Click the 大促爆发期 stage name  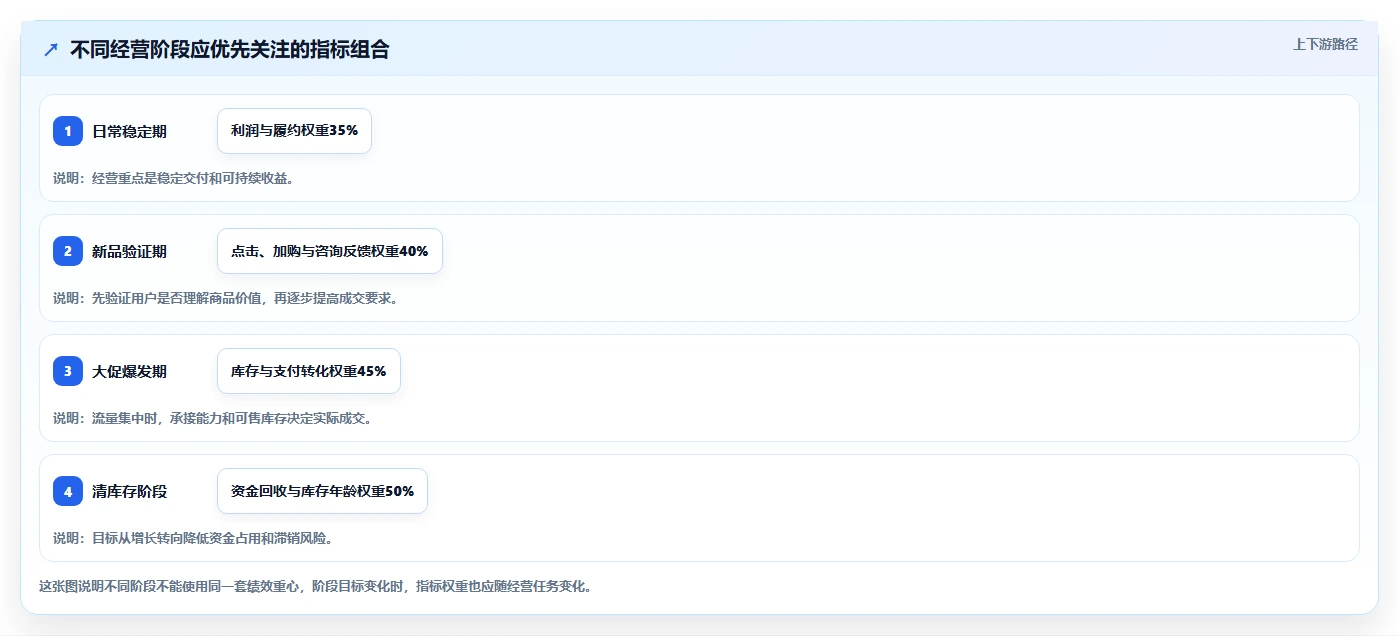coord(129,371)
